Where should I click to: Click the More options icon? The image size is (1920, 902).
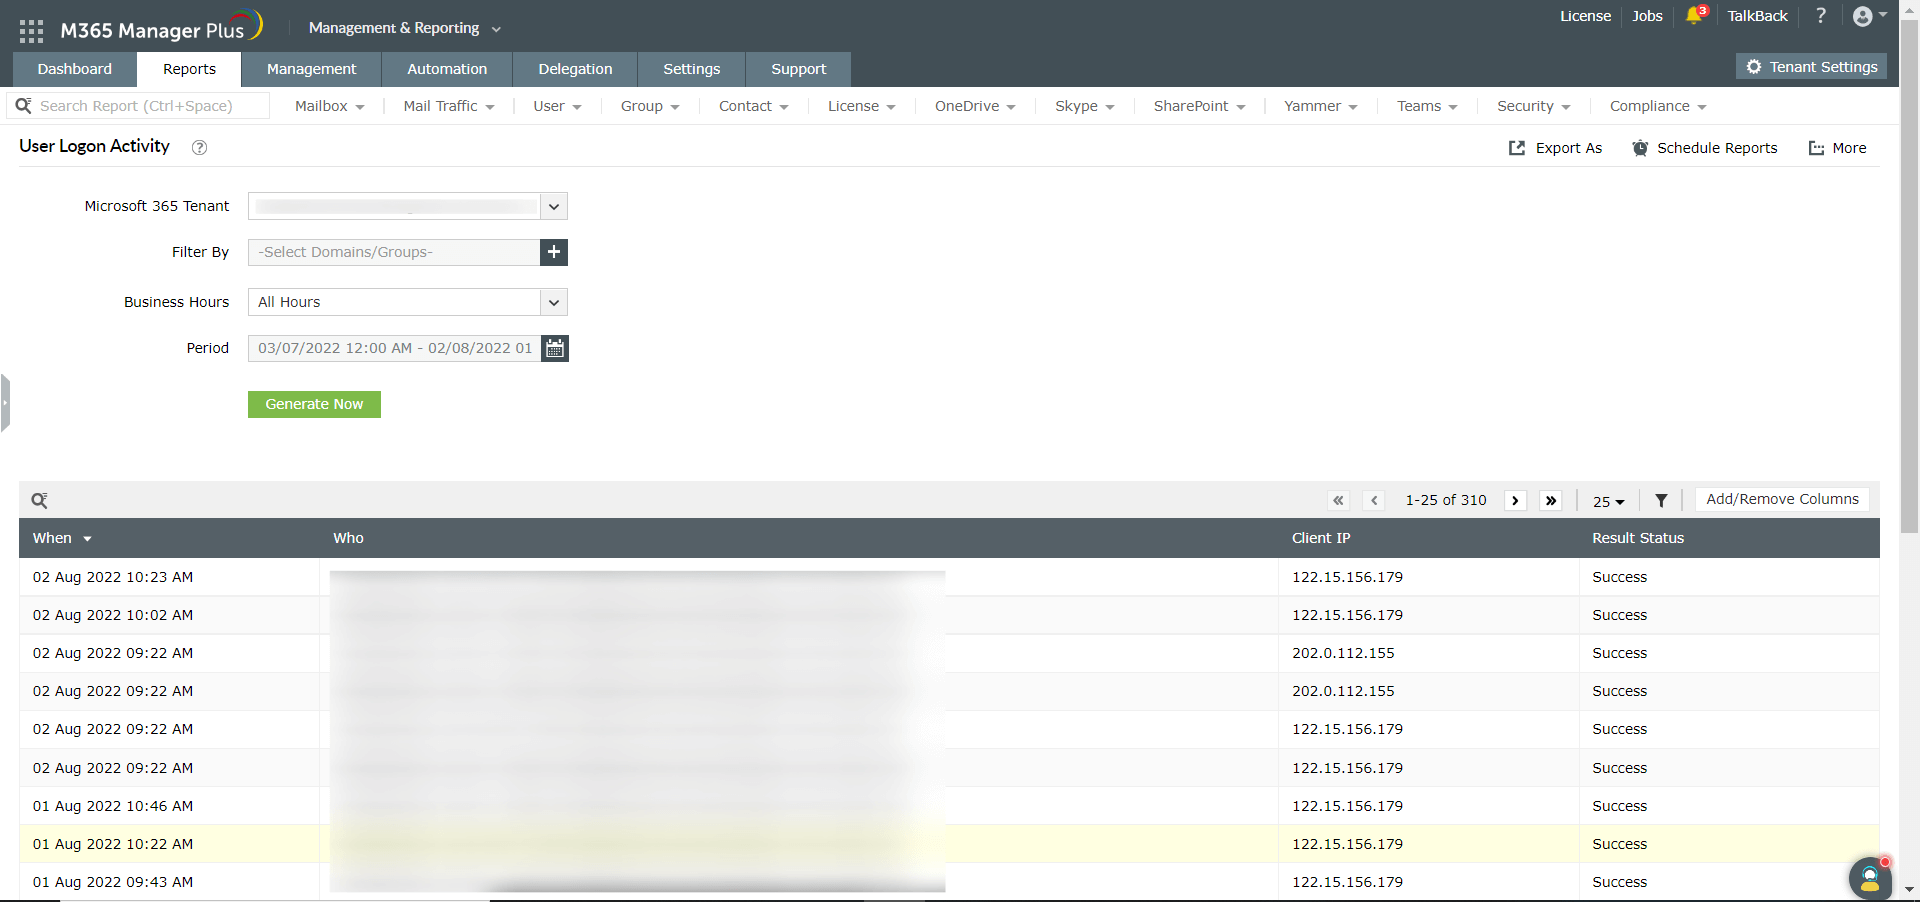(x=1816, y=148)
